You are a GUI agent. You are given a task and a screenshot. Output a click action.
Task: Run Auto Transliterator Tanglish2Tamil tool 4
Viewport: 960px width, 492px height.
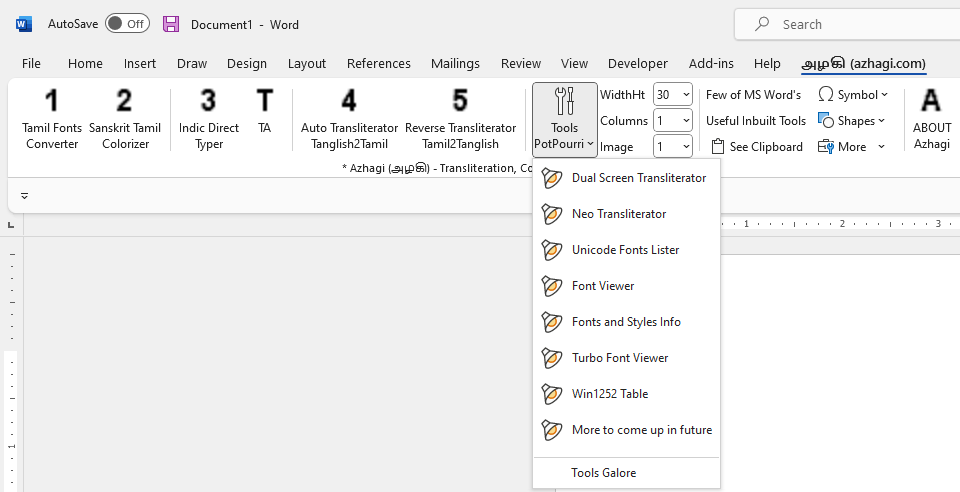click(x=349, y=119)
